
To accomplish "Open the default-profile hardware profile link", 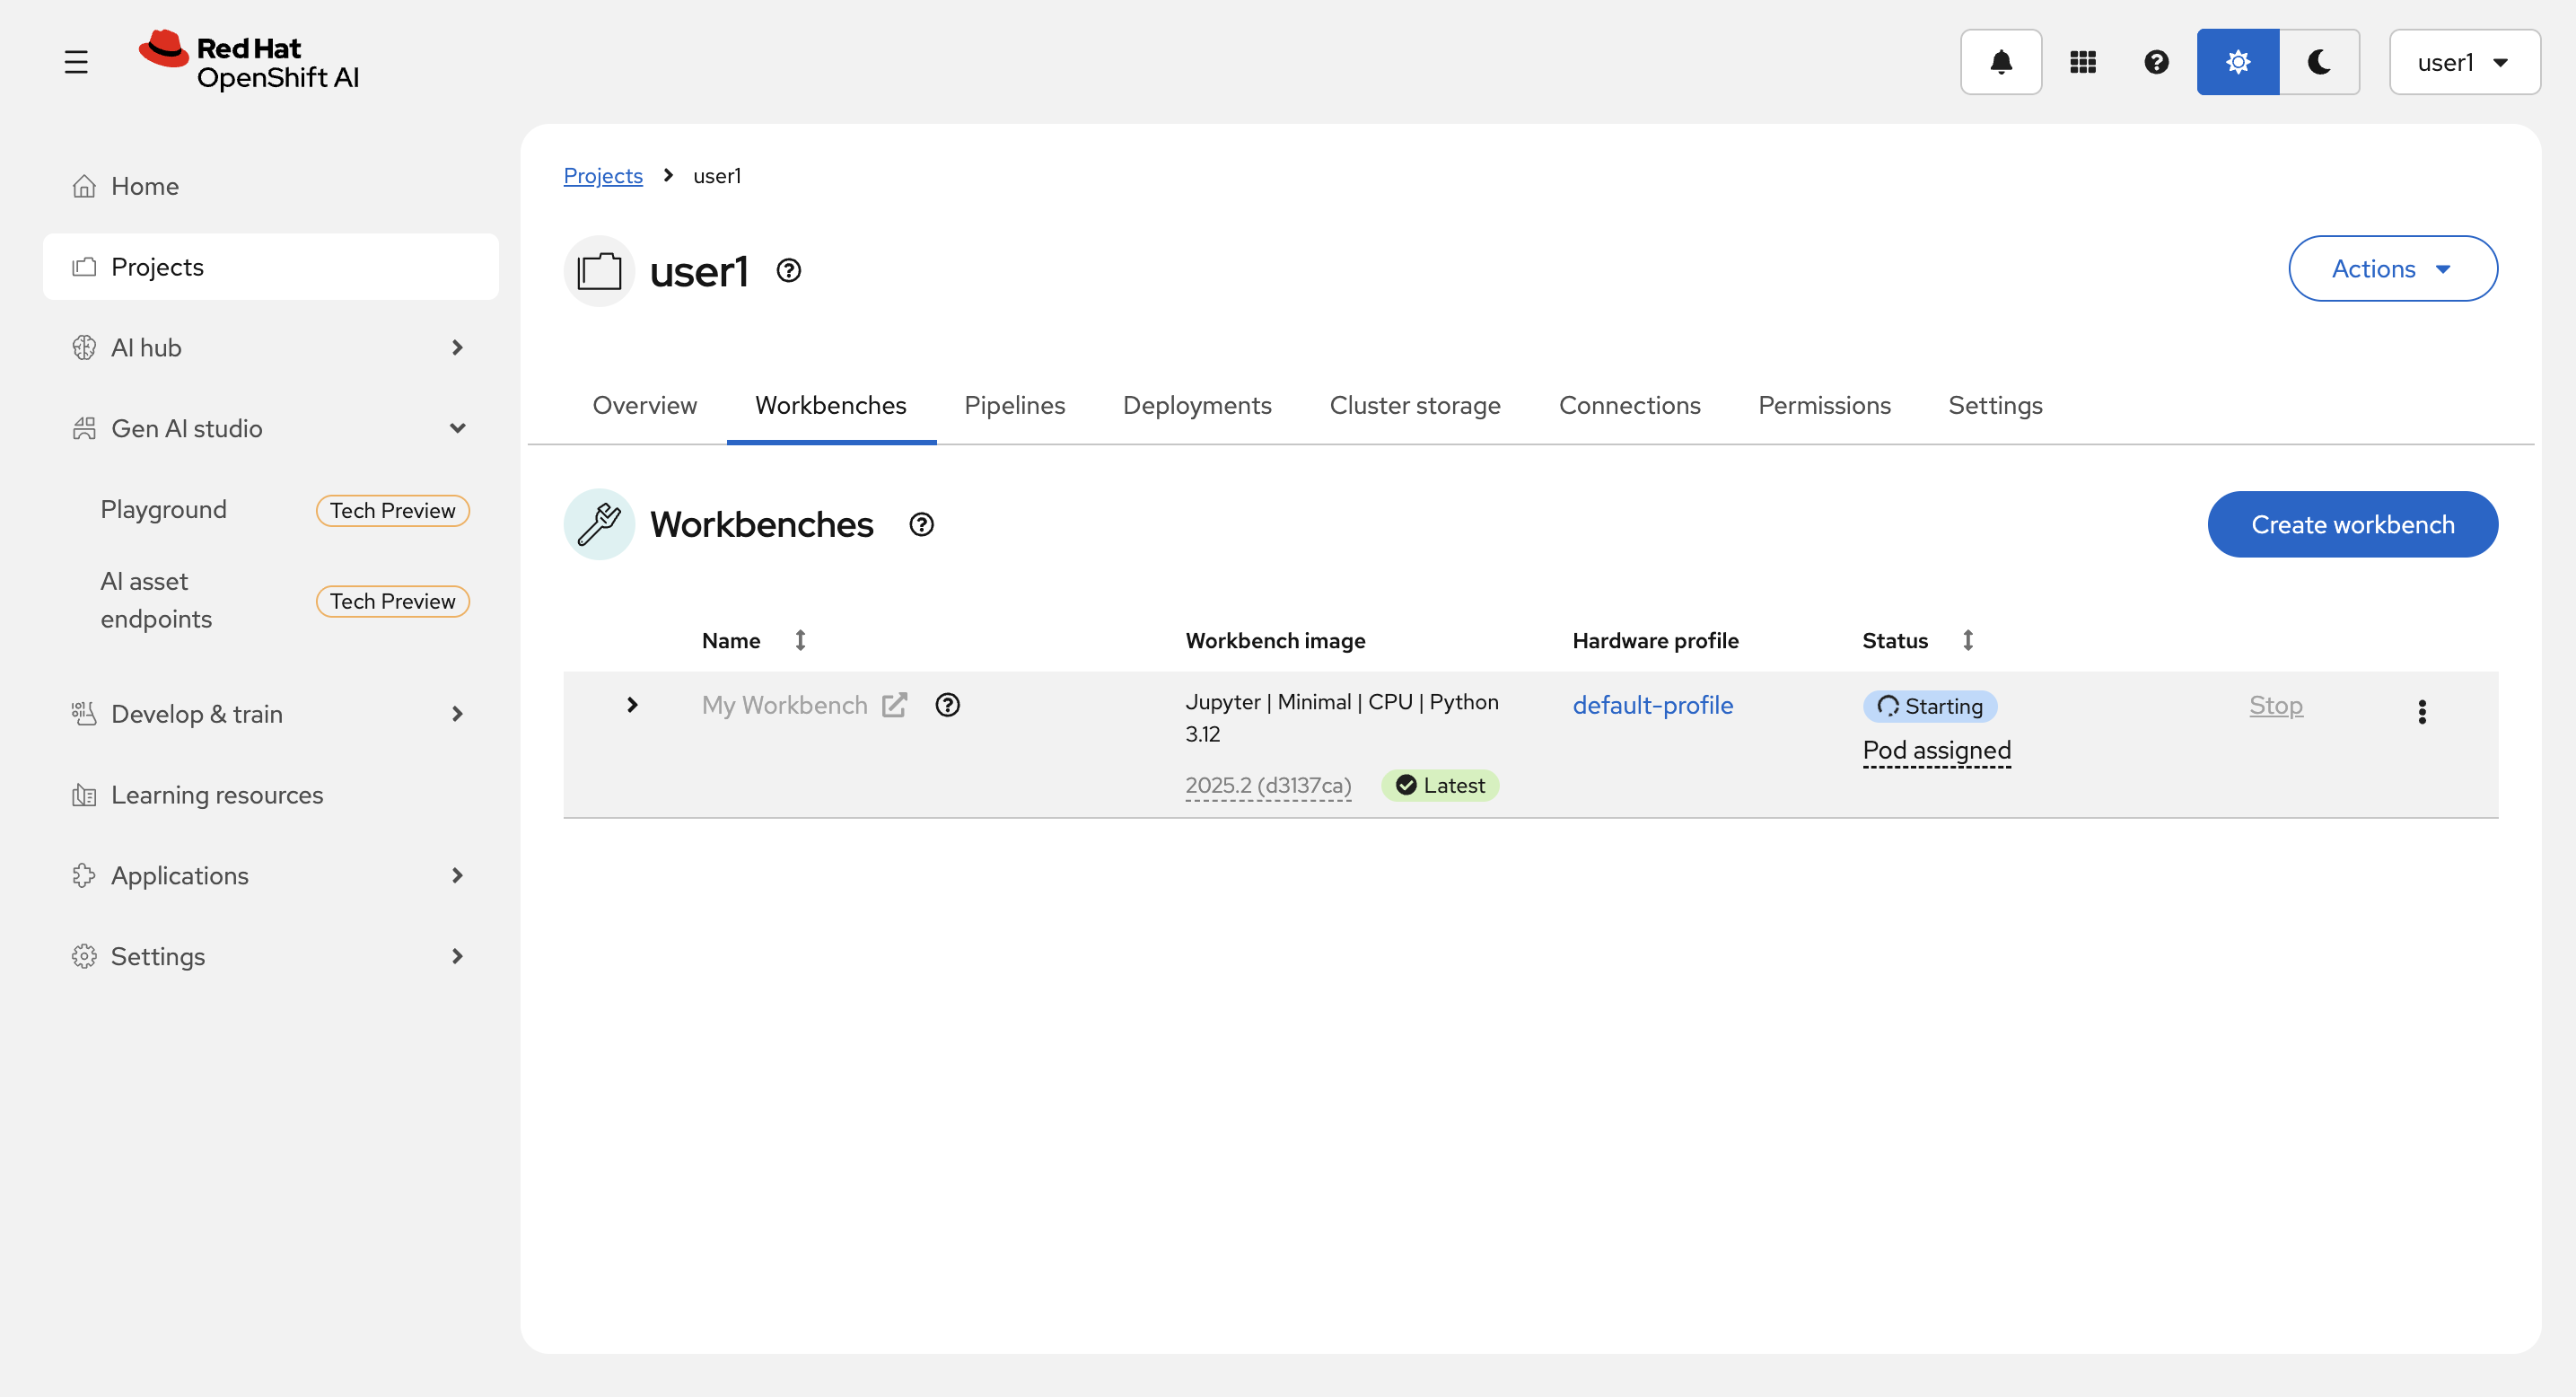I will coord(1652,705).
